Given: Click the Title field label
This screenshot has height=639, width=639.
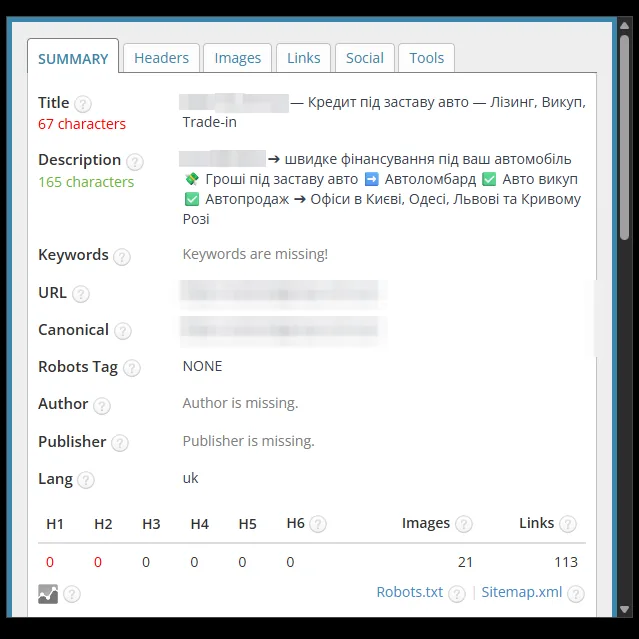Looking at the screenshot, I should (53, 103).
